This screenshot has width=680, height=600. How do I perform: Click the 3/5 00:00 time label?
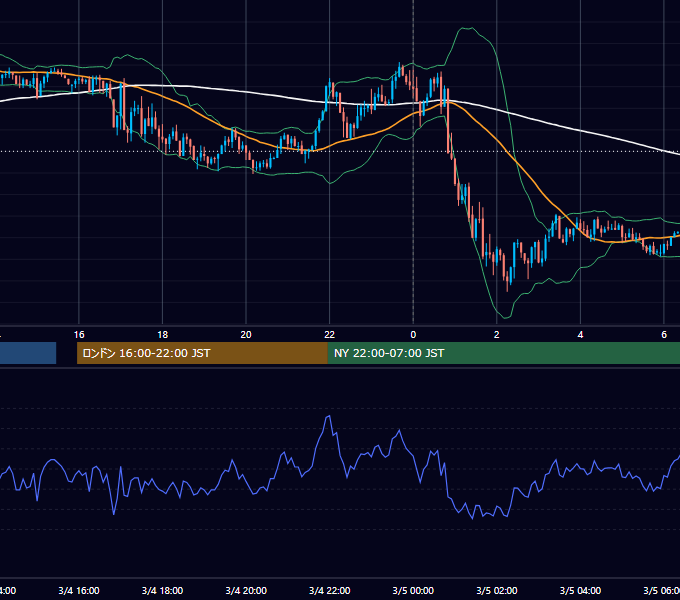pos(413,590)
